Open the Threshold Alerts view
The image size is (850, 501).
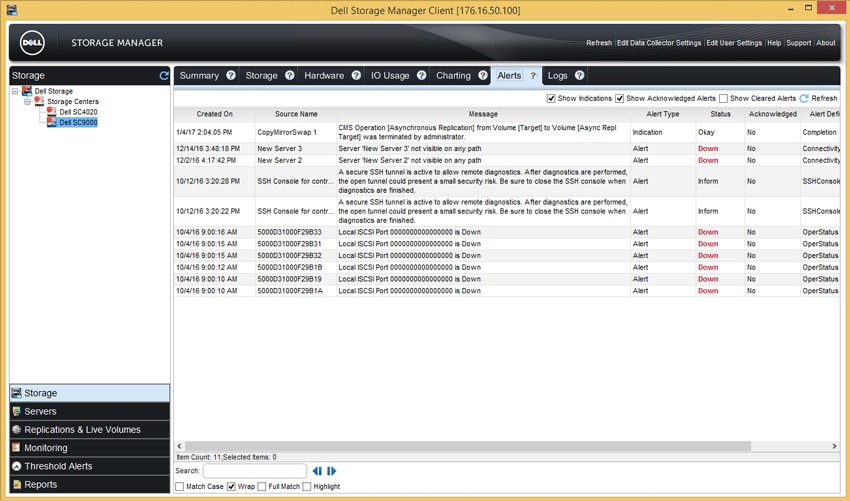point(89,466)
